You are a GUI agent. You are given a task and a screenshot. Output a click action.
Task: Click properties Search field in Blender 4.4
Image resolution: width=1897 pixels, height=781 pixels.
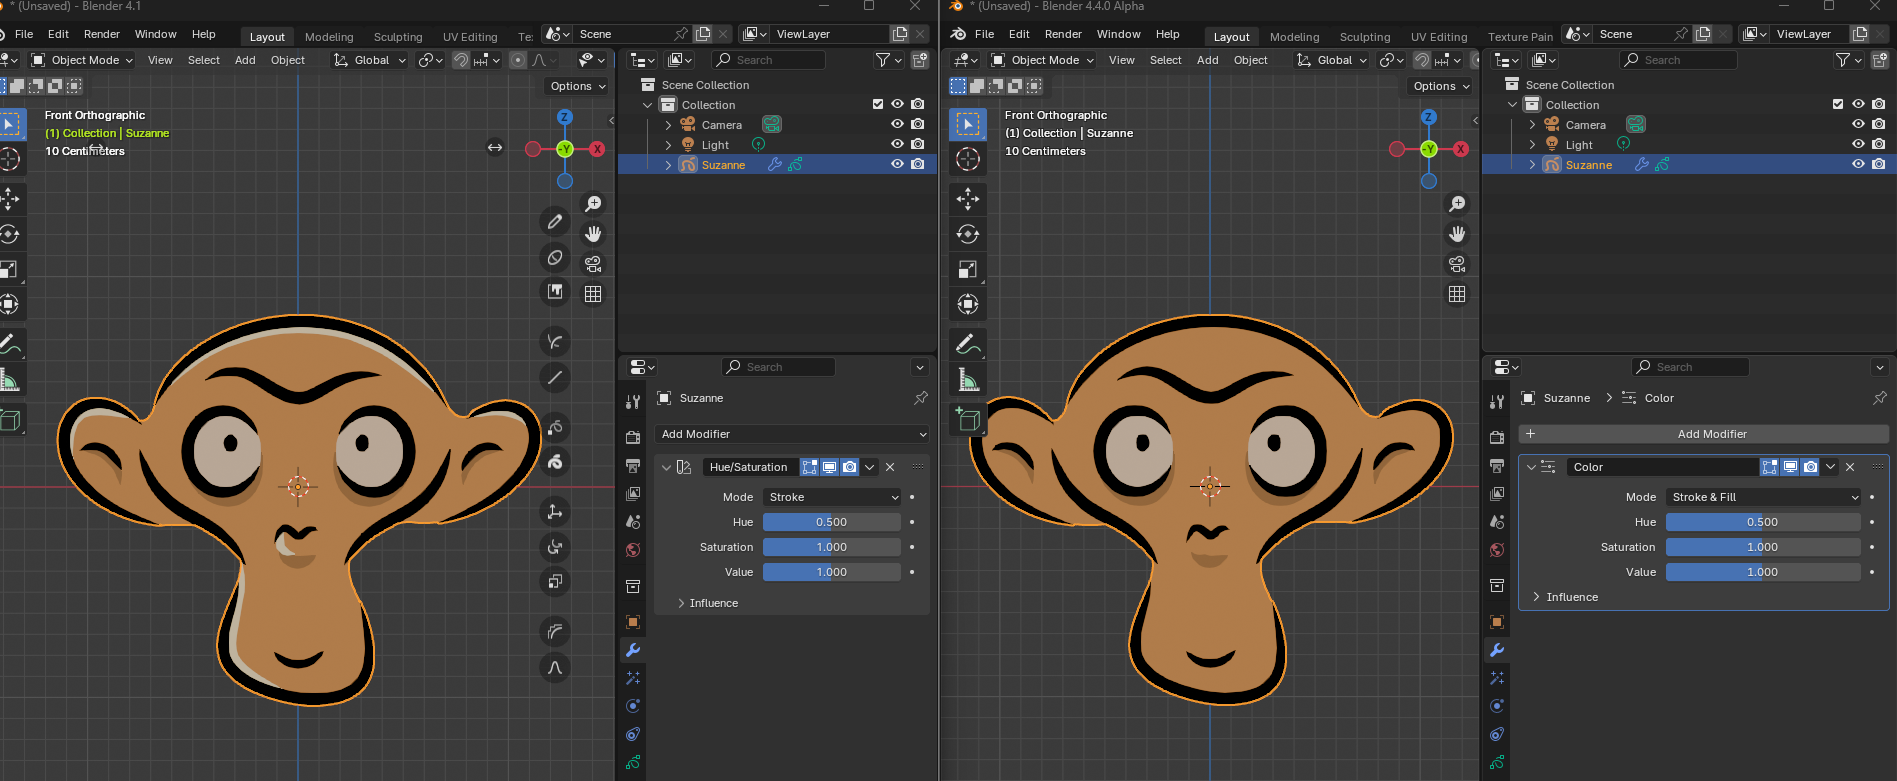click(x=1690, y=367)
